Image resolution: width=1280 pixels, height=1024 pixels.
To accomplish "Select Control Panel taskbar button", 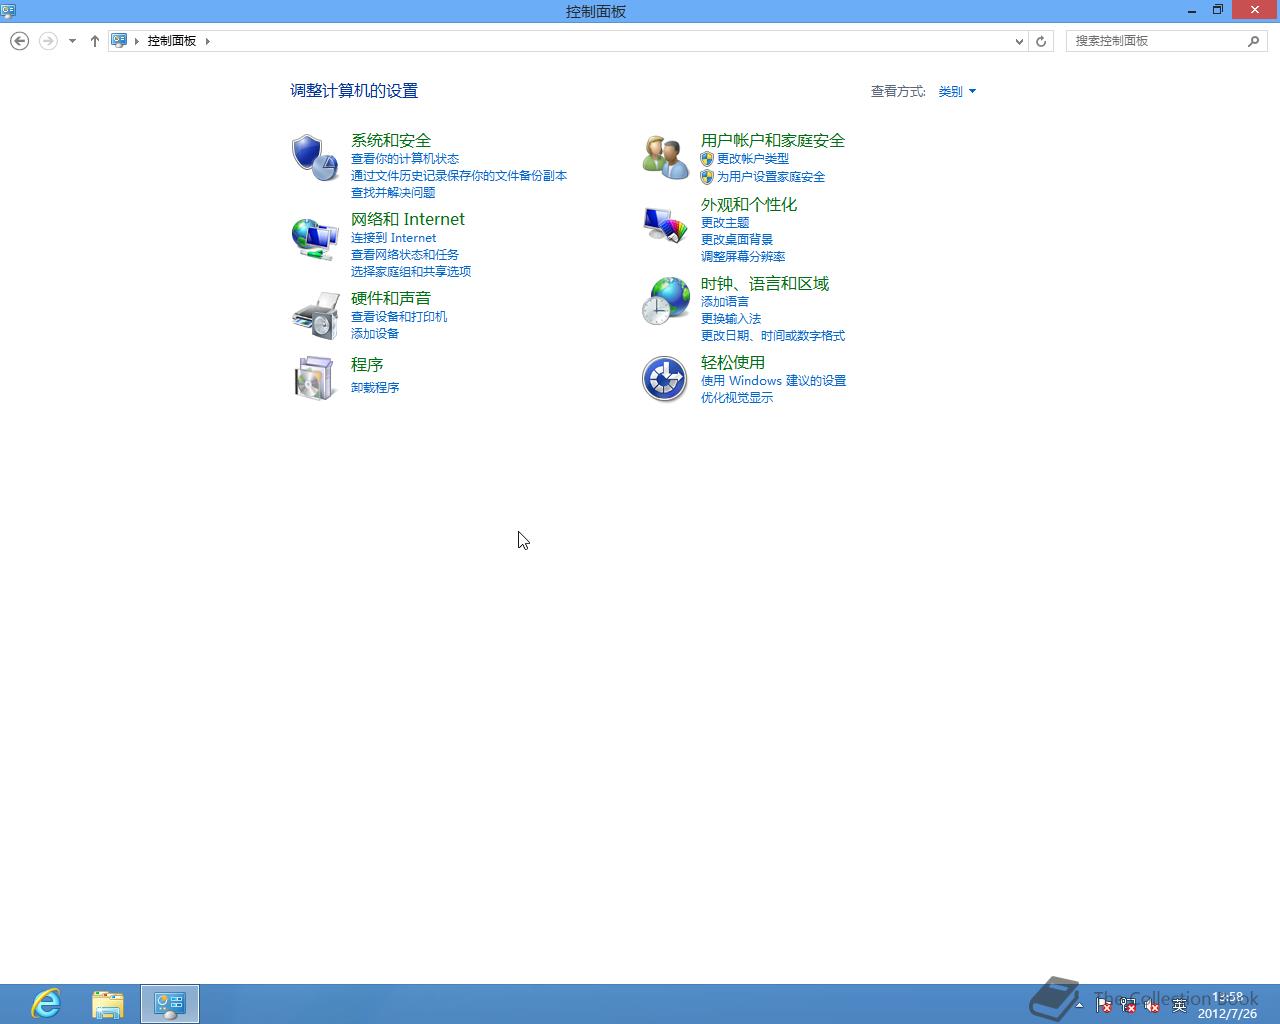I will 170,1004.
